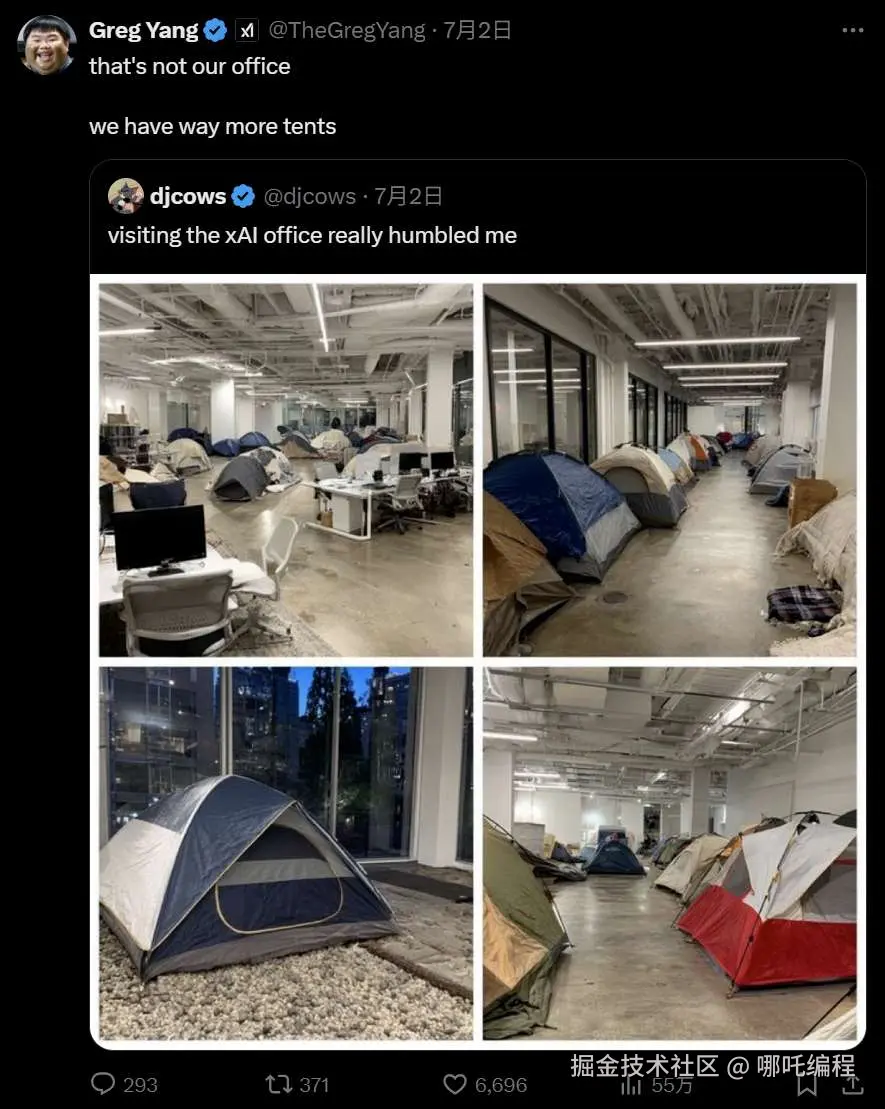885x1109 pixels.
Task: Open the three-dot more options menu
Action: (852, 30)
